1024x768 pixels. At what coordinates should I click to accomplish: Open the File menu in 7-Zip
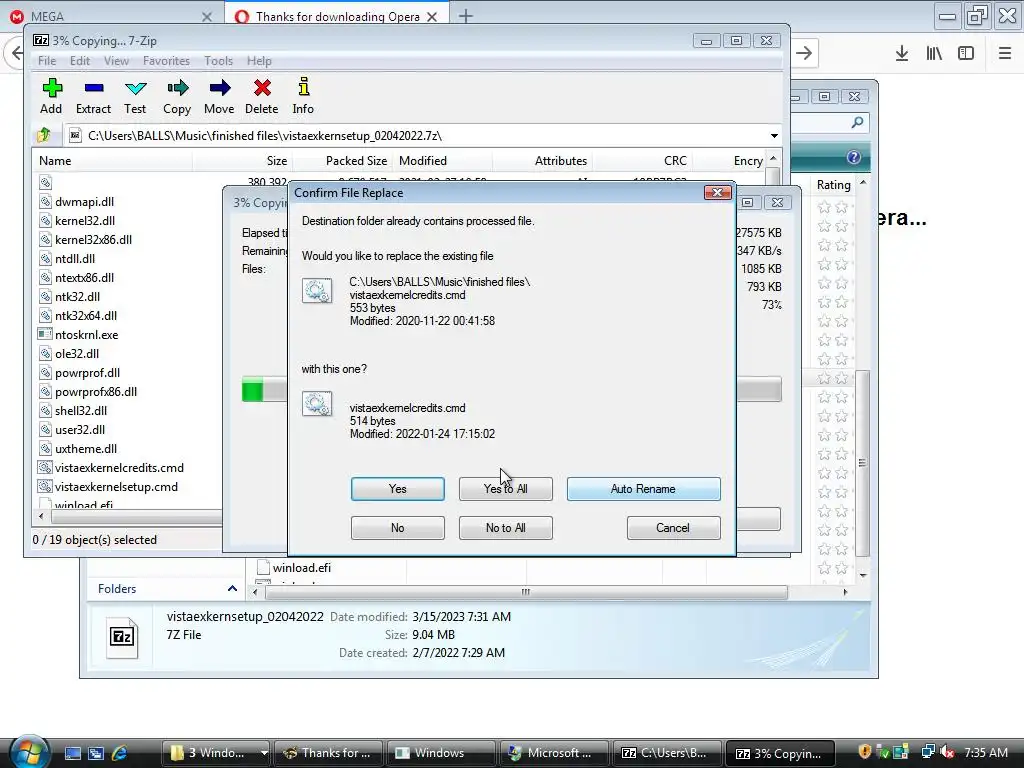click(x=47, y=61)
